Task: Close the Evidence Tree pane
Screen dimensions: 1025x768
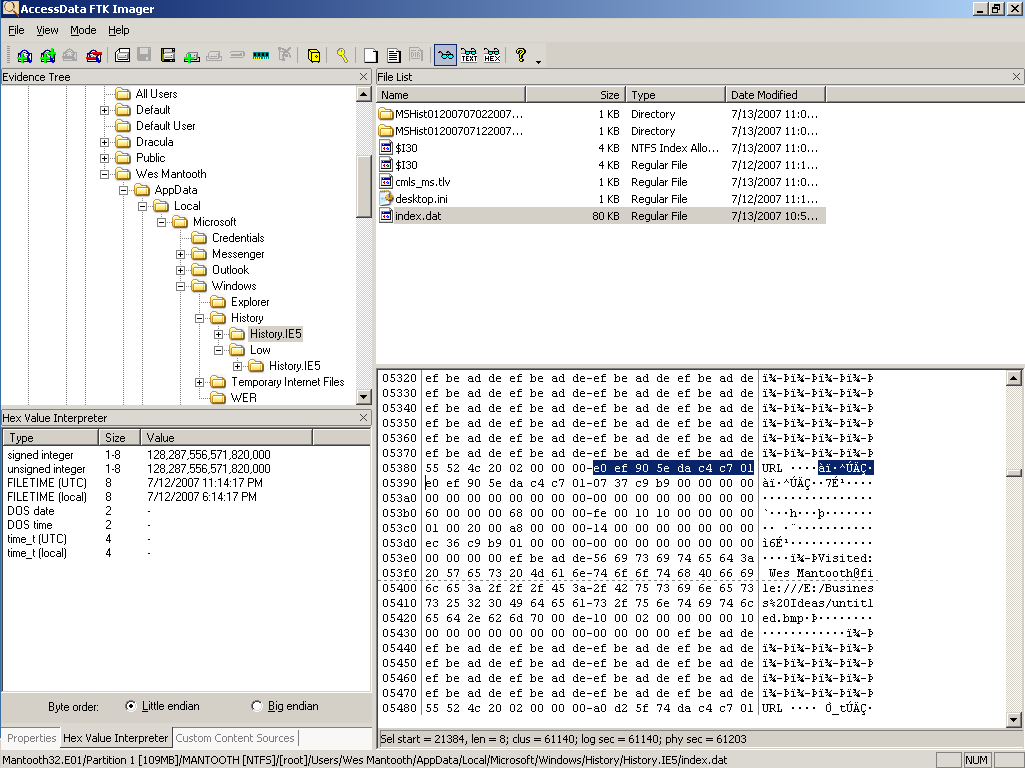Action: click(x=363, y=76)
